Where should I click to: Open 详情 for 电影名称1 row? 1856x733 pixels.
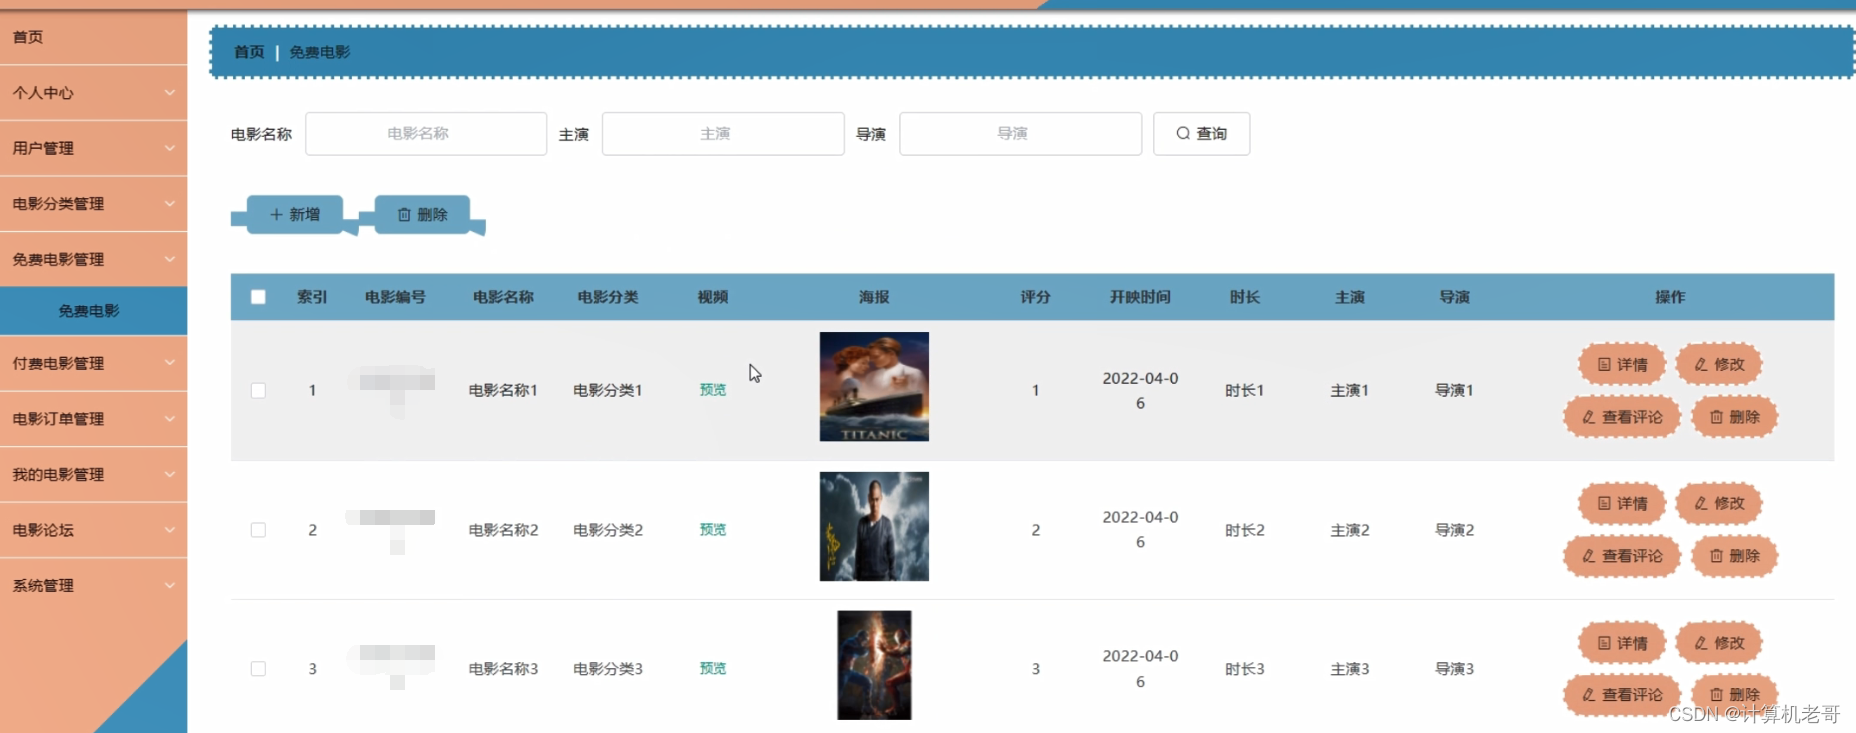click(1622, 365)
